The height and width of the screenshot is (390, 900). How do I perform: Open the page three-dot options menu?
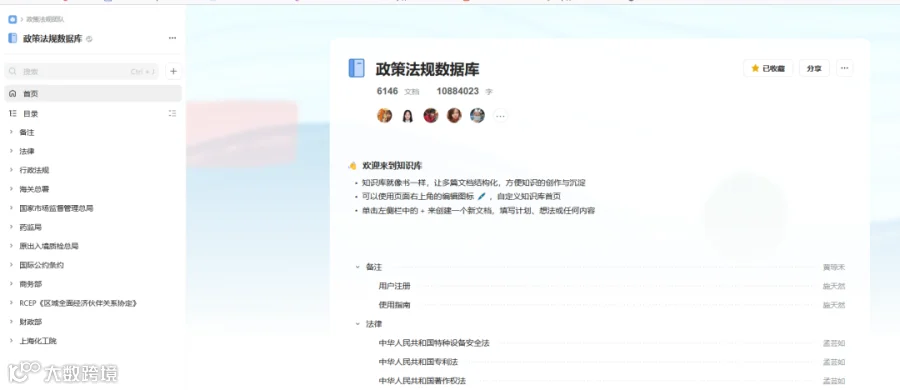point(844,68)
